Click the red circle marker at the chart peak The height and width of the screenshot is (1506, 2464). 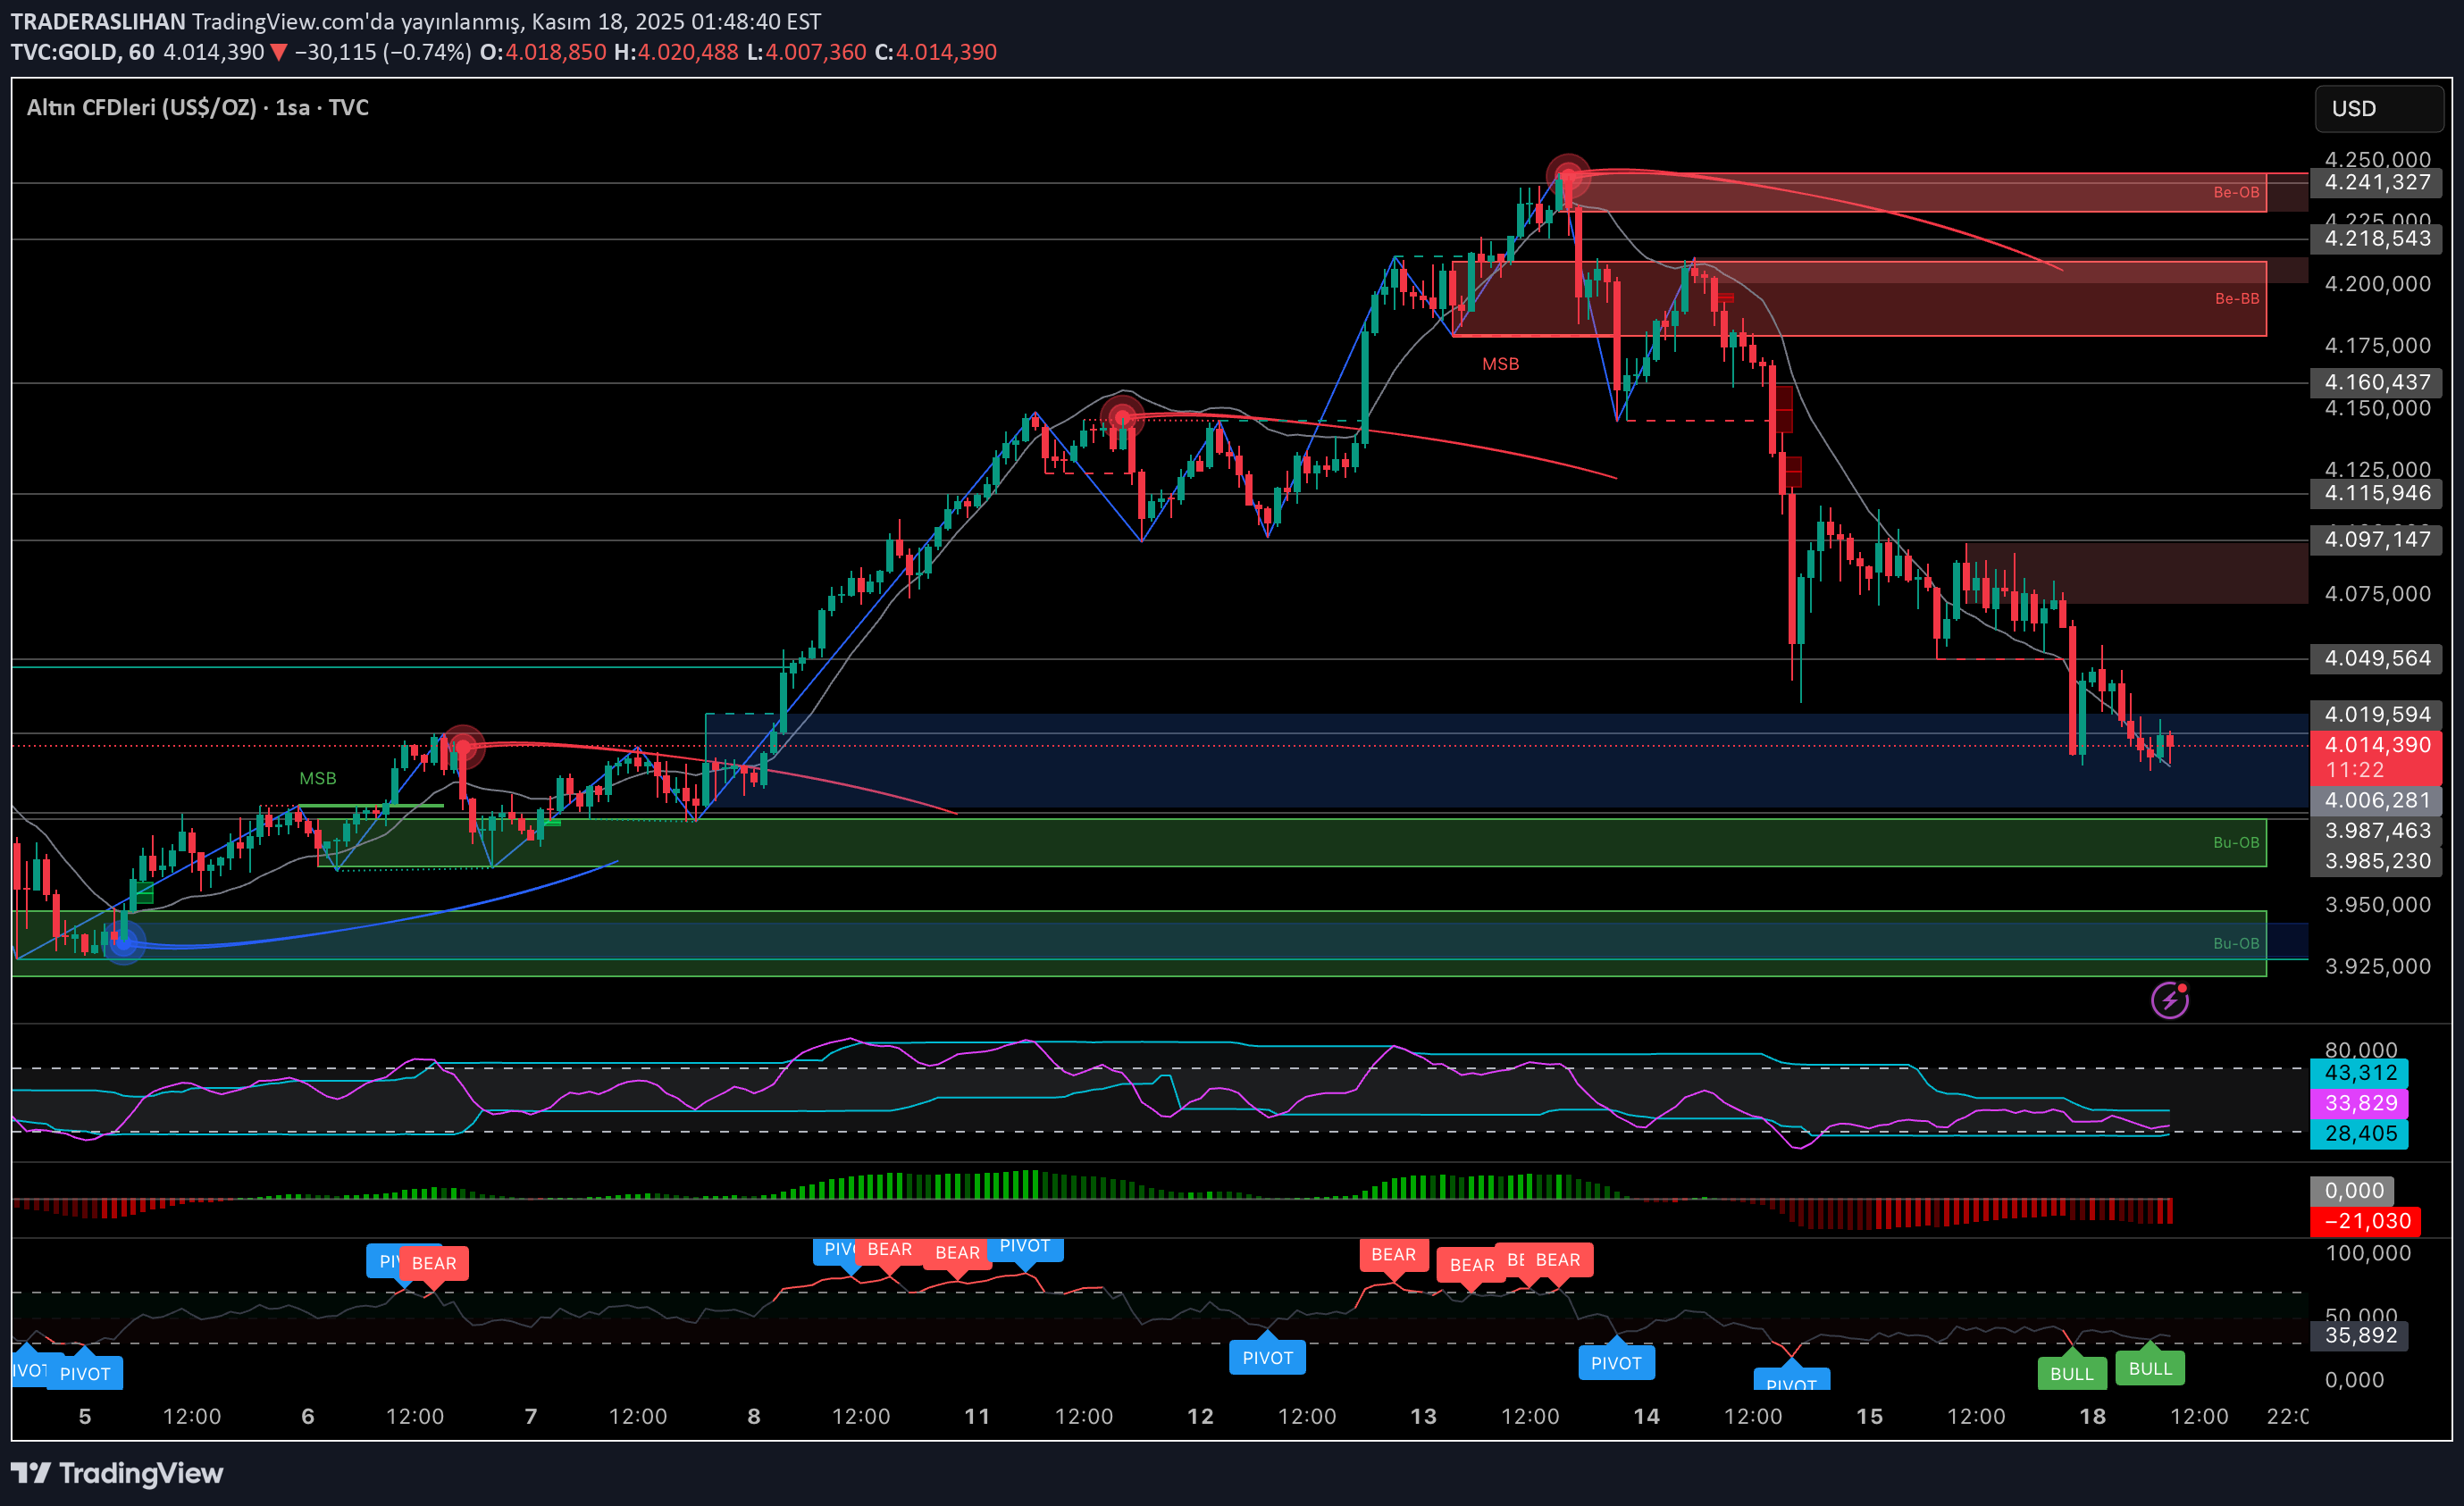pos(1567,176)
